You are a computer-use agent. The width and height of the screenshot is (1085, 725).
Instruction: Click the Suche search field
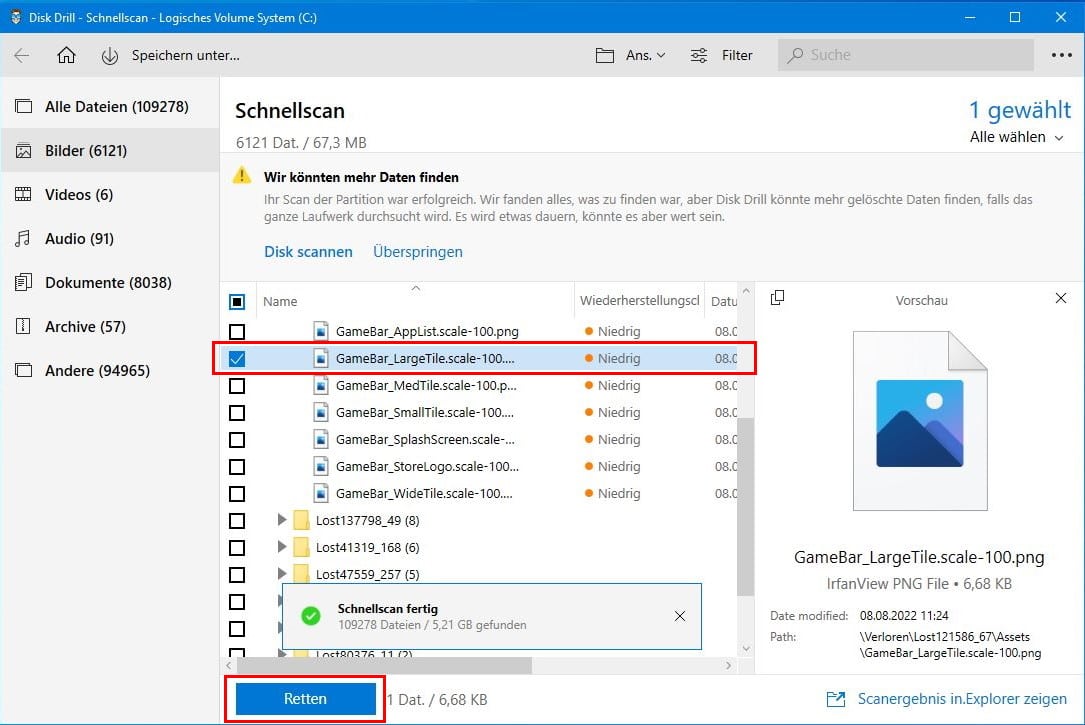(906, 55)
